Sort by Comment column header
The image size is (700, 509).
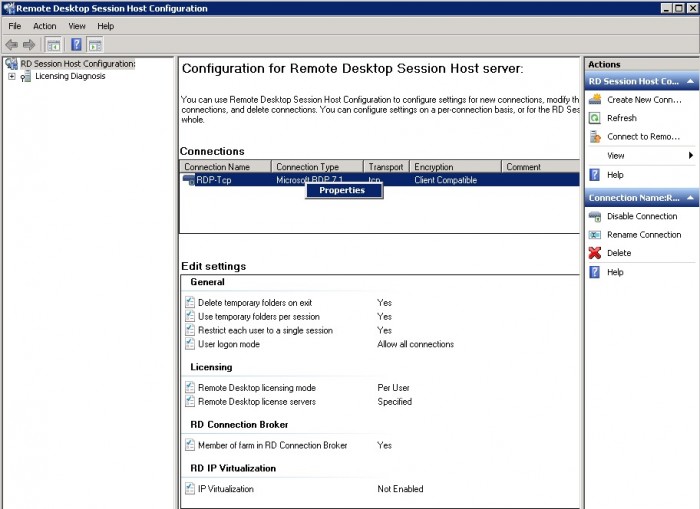541,167
